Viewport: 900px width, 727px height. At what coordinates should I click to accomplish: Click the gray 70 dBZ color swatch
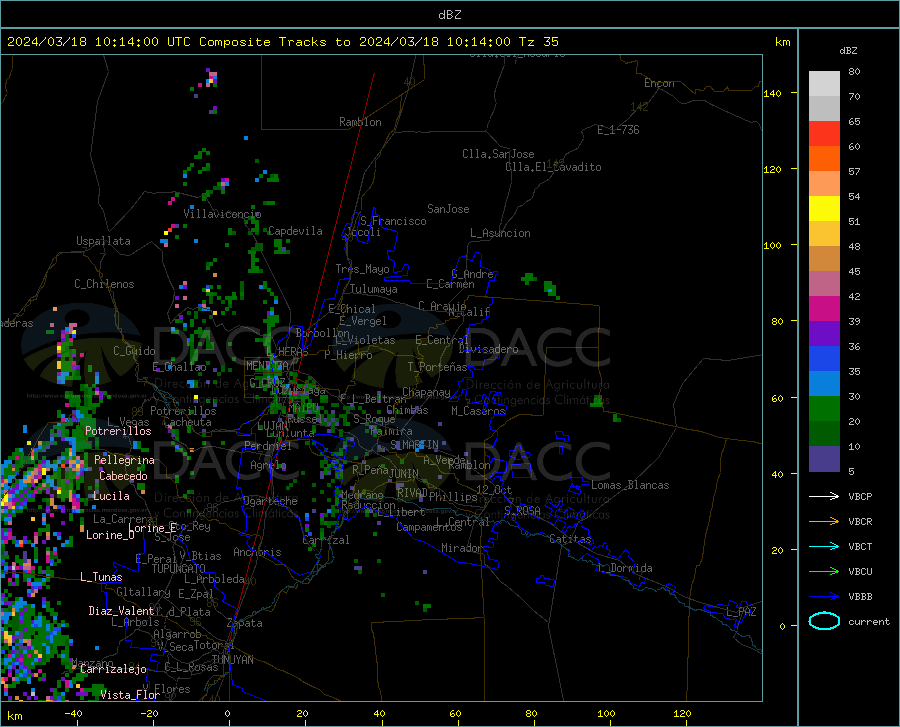coord(824,108)
